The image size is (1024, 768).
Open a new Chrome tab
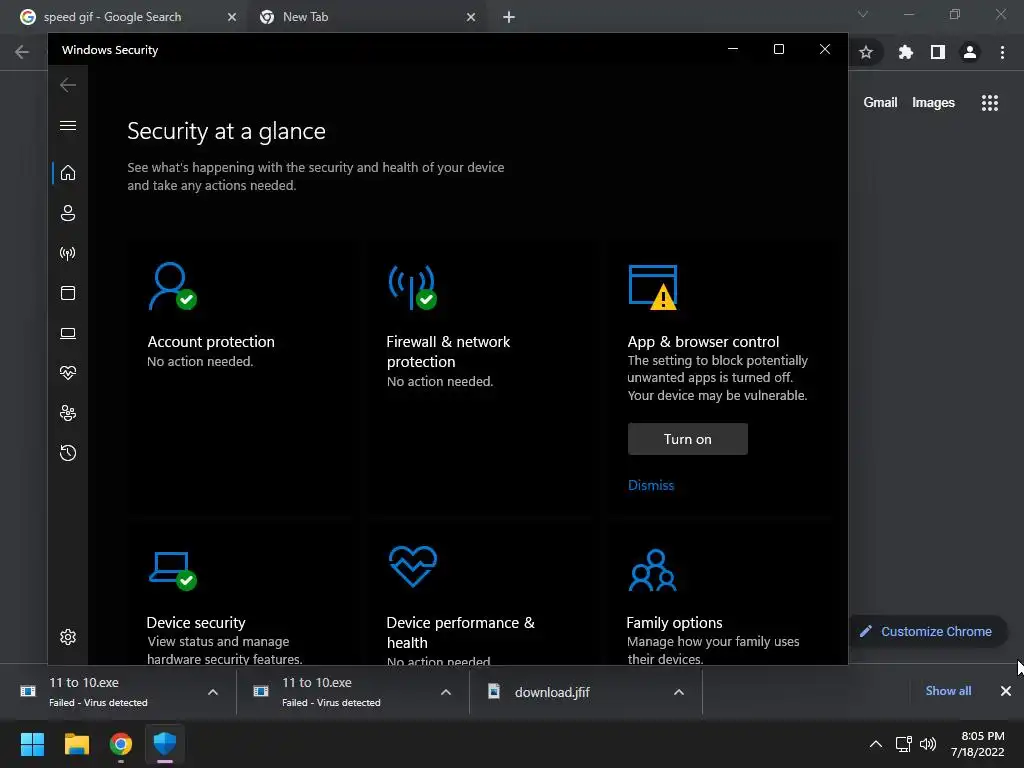509,17
